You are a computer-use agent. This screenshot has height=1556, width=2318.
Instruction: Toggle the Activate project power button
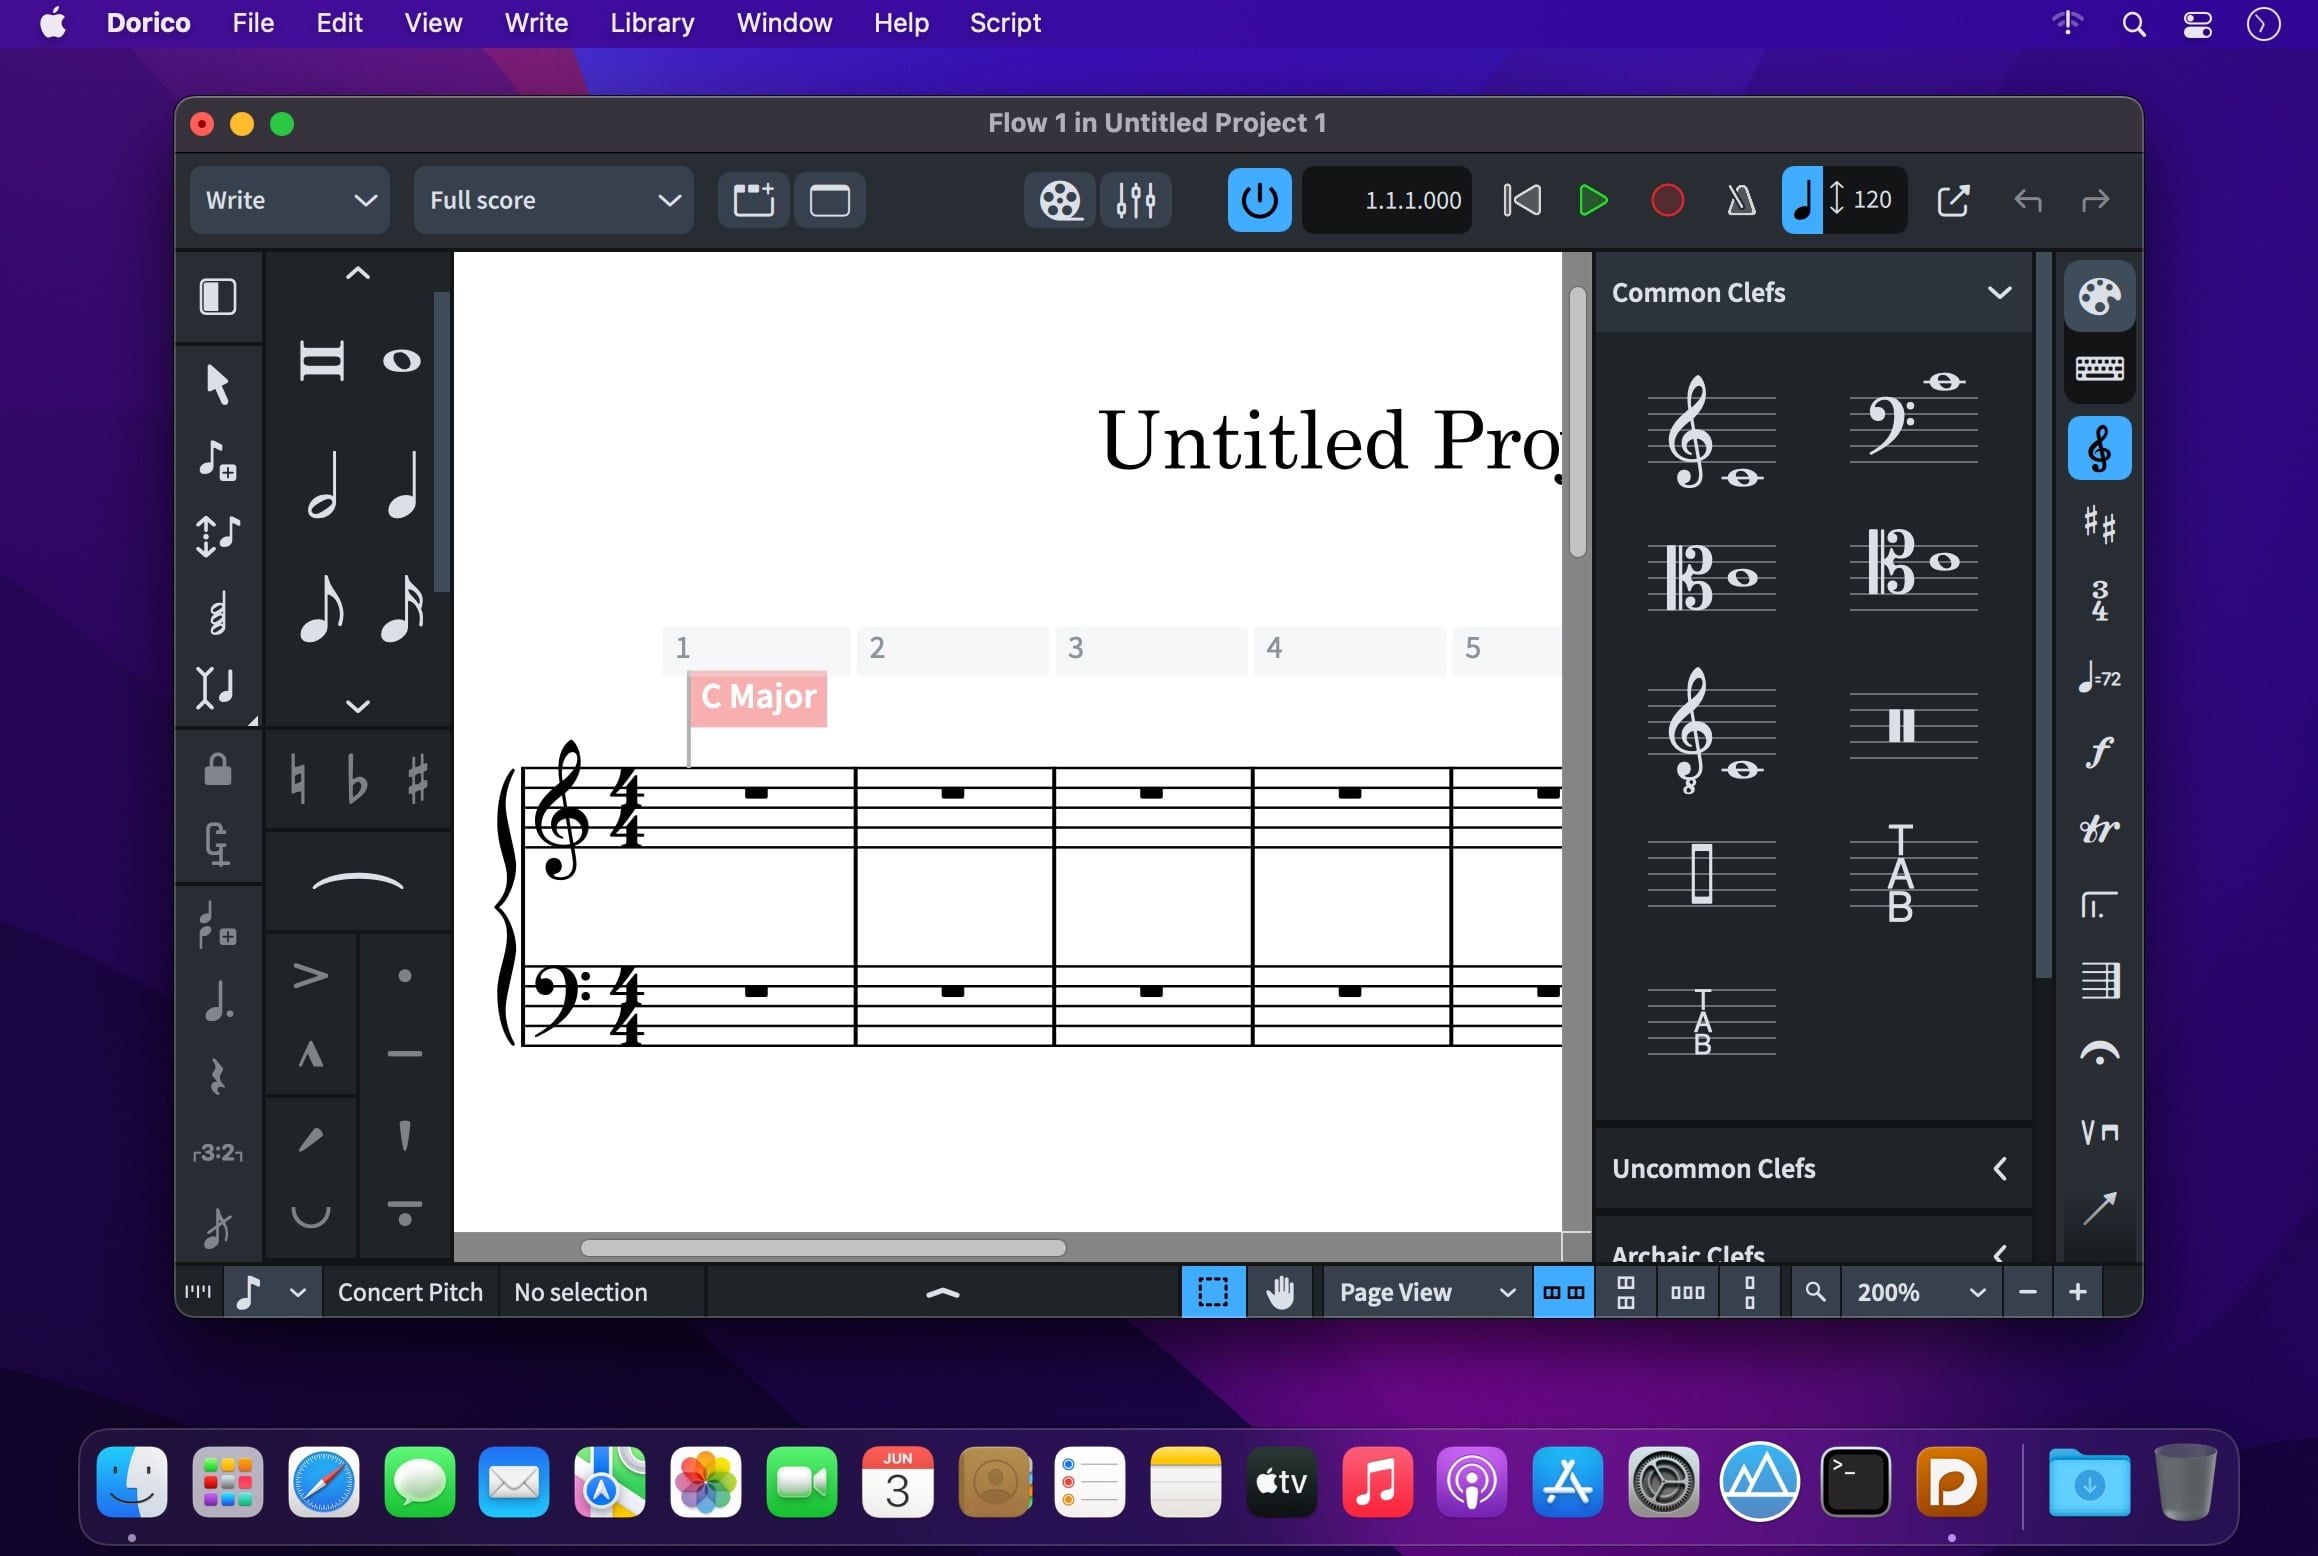1259,200
